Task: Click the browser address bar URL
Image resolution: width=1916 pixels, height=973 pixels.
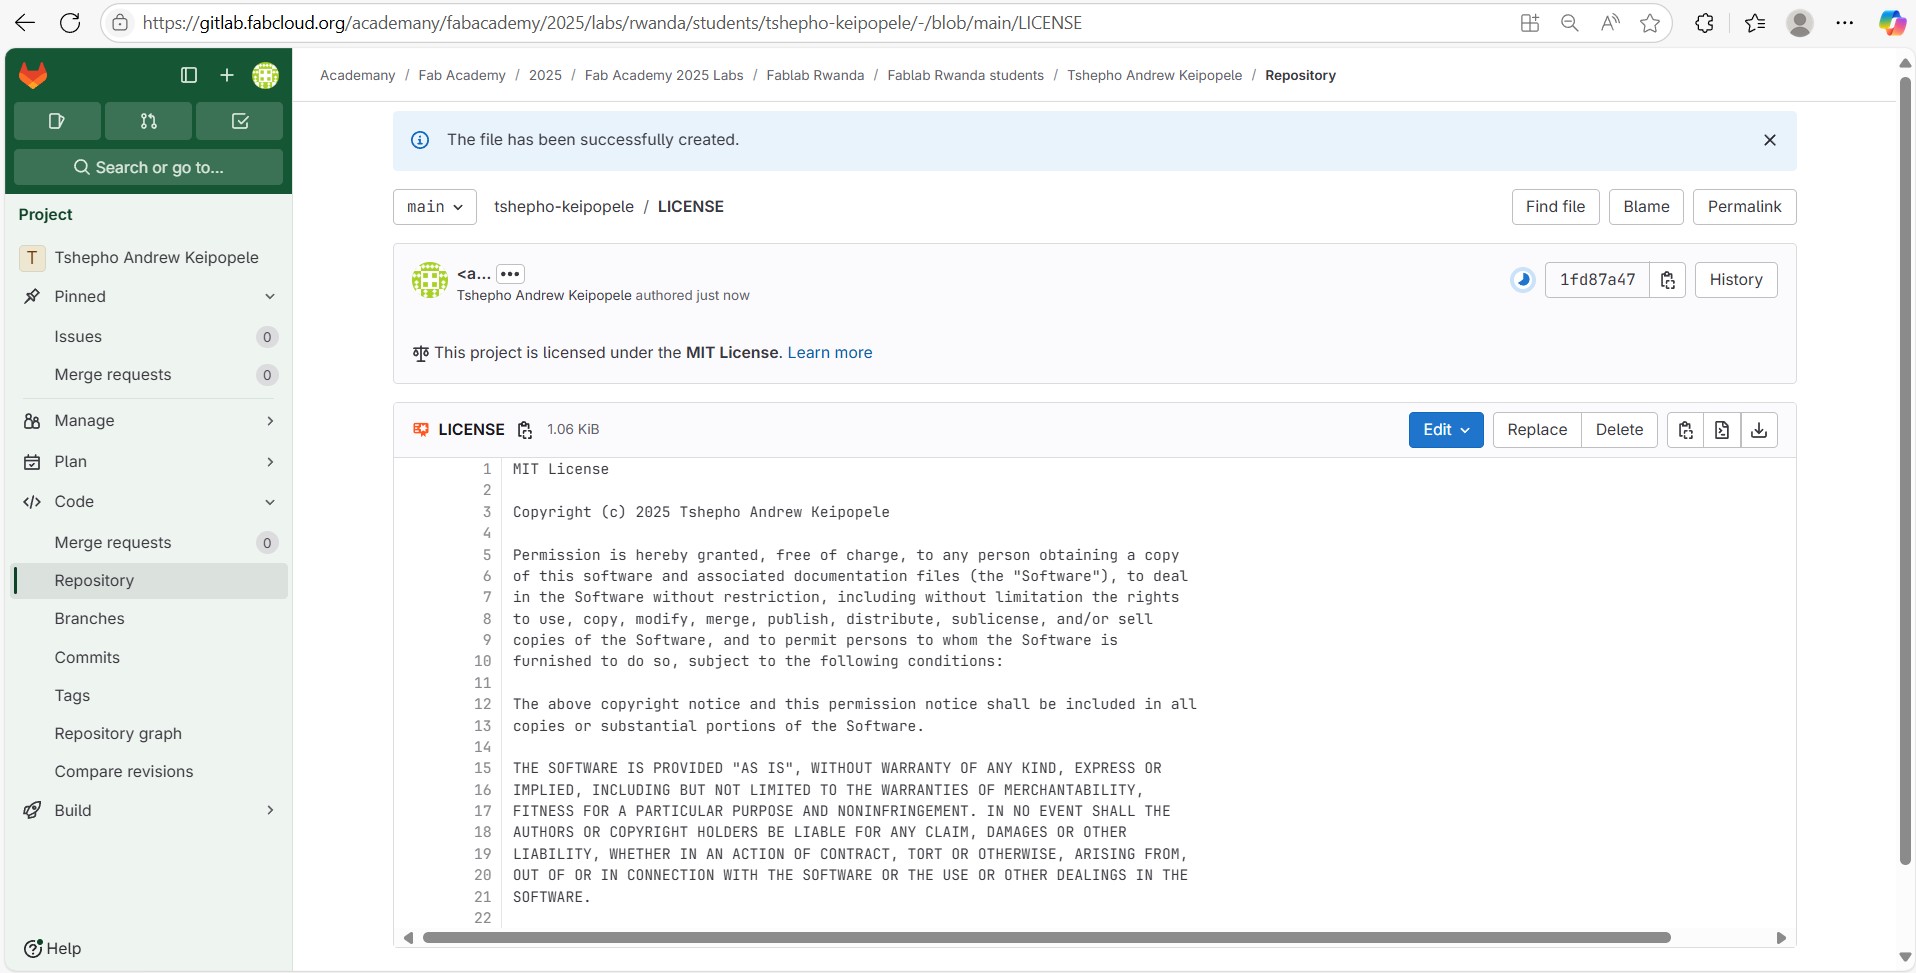Action: tap(612, 23)
